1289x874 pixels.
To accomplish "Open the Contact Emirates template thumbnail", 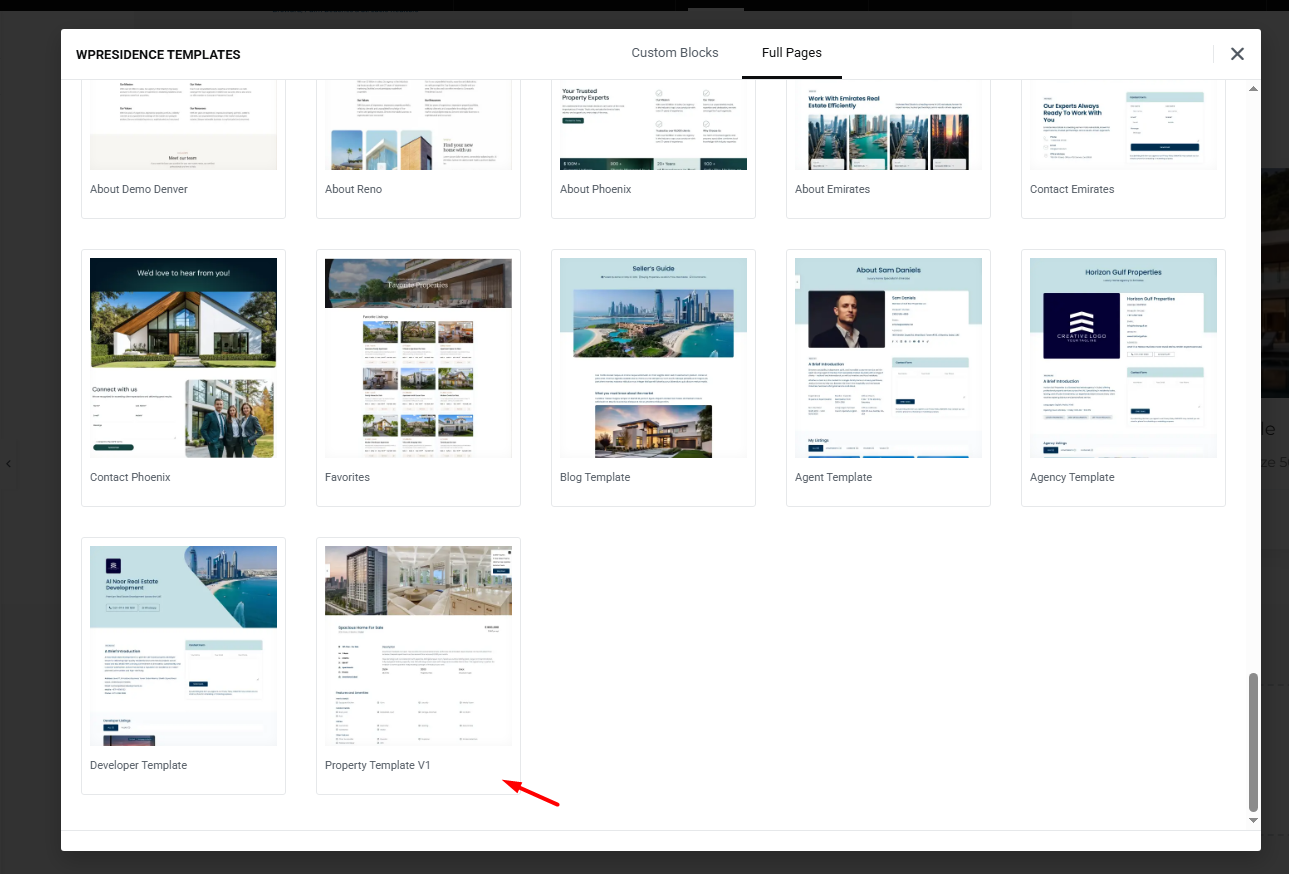I will pyautogui.click(x=1123, y=125).
